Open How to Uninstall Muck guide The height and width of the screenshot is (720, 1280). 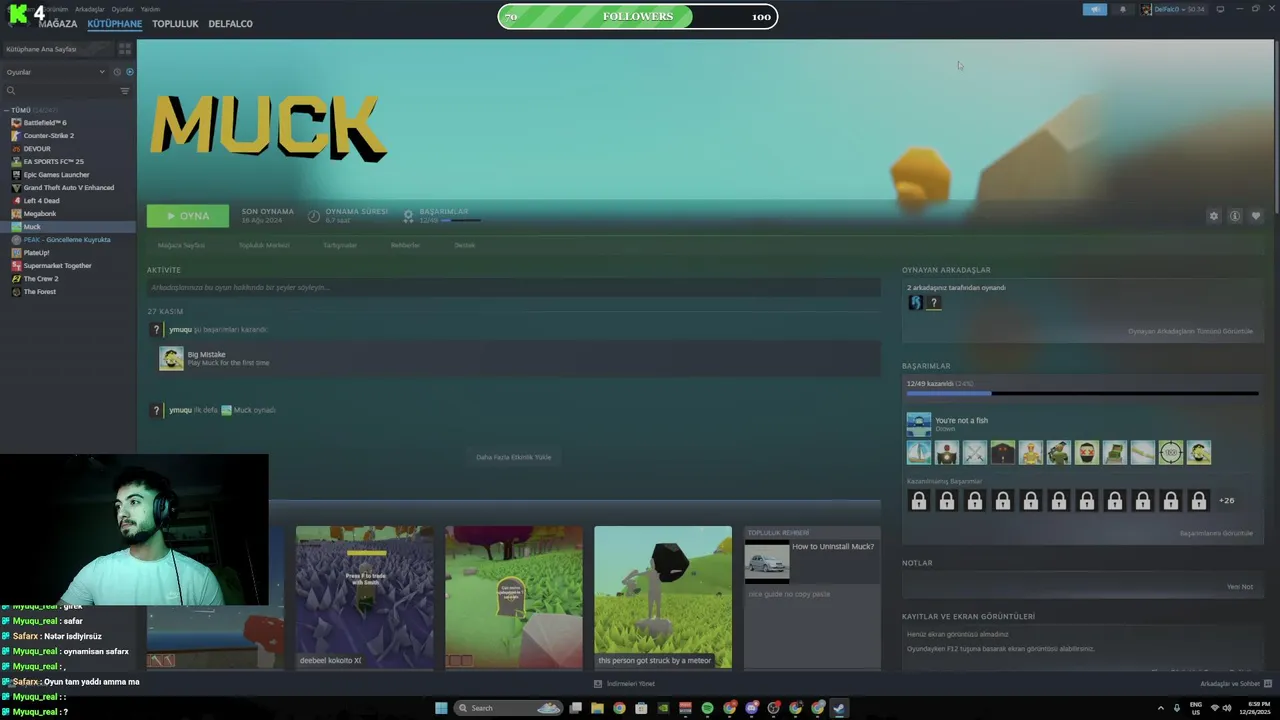click(812, 562)
